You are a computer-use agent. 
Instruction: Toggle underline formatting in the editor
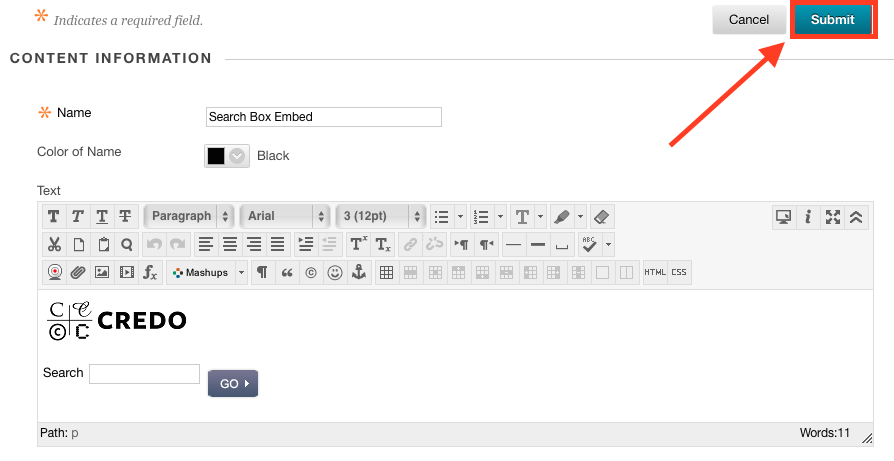tap(102, 217)
